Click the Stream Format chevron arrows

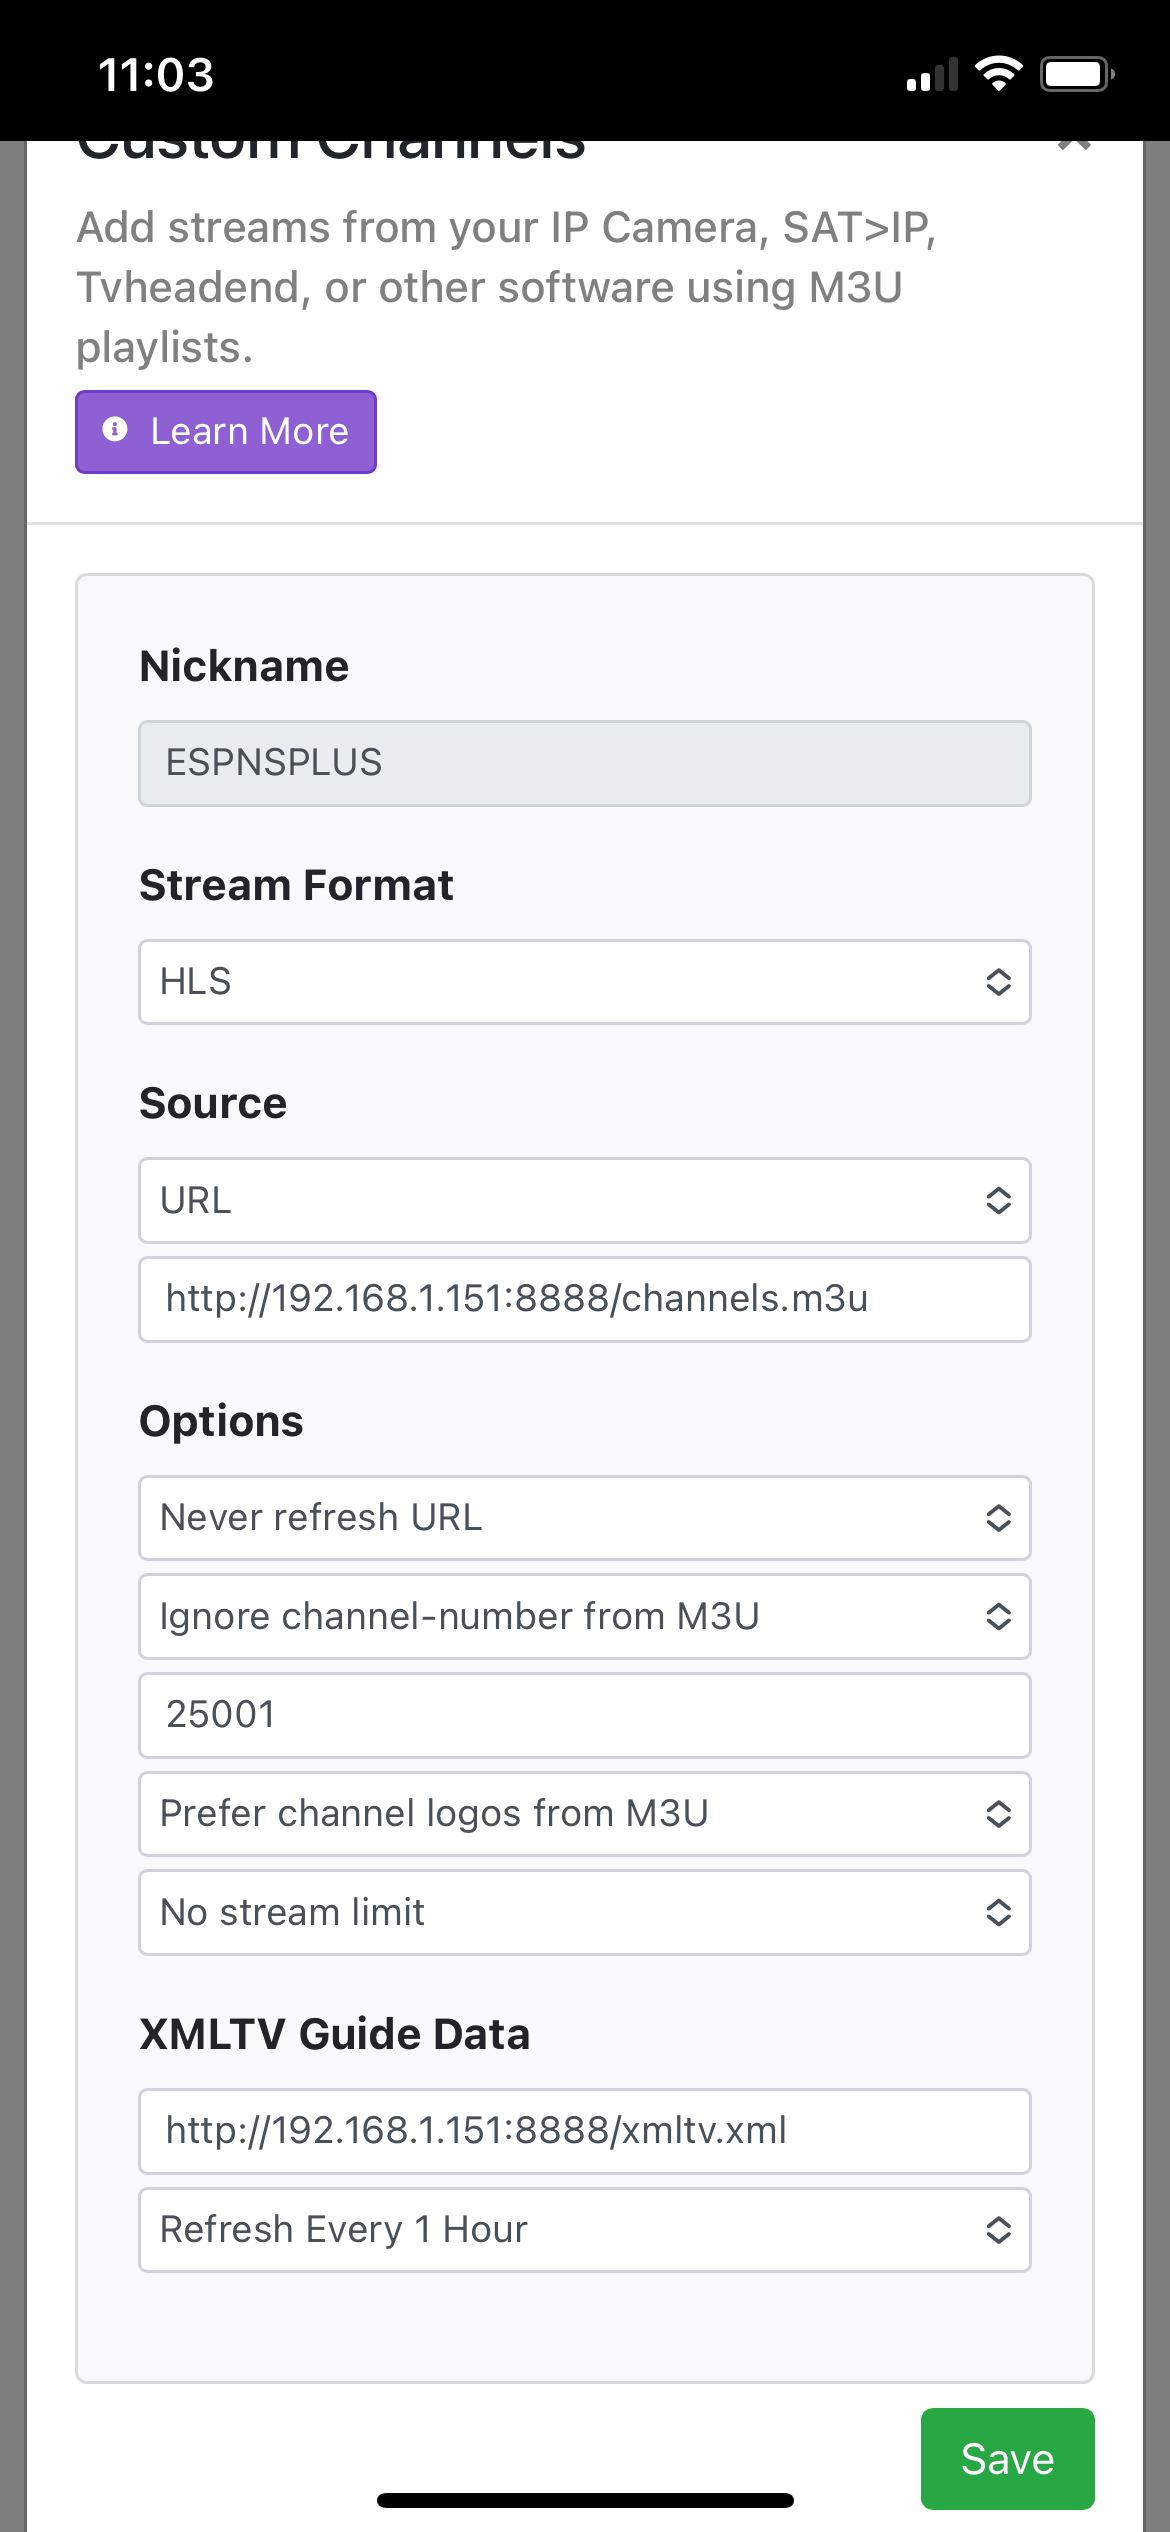(998, 982)
